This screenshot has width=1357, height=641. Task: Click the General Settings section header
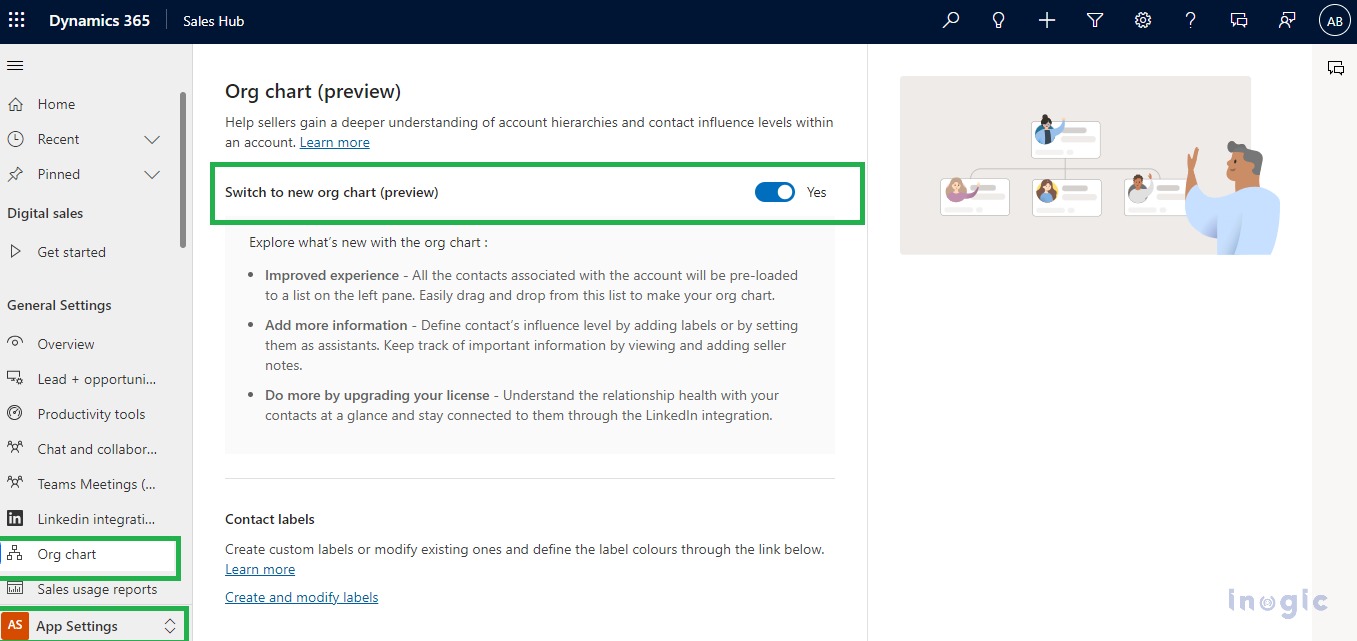pos(59,305)
